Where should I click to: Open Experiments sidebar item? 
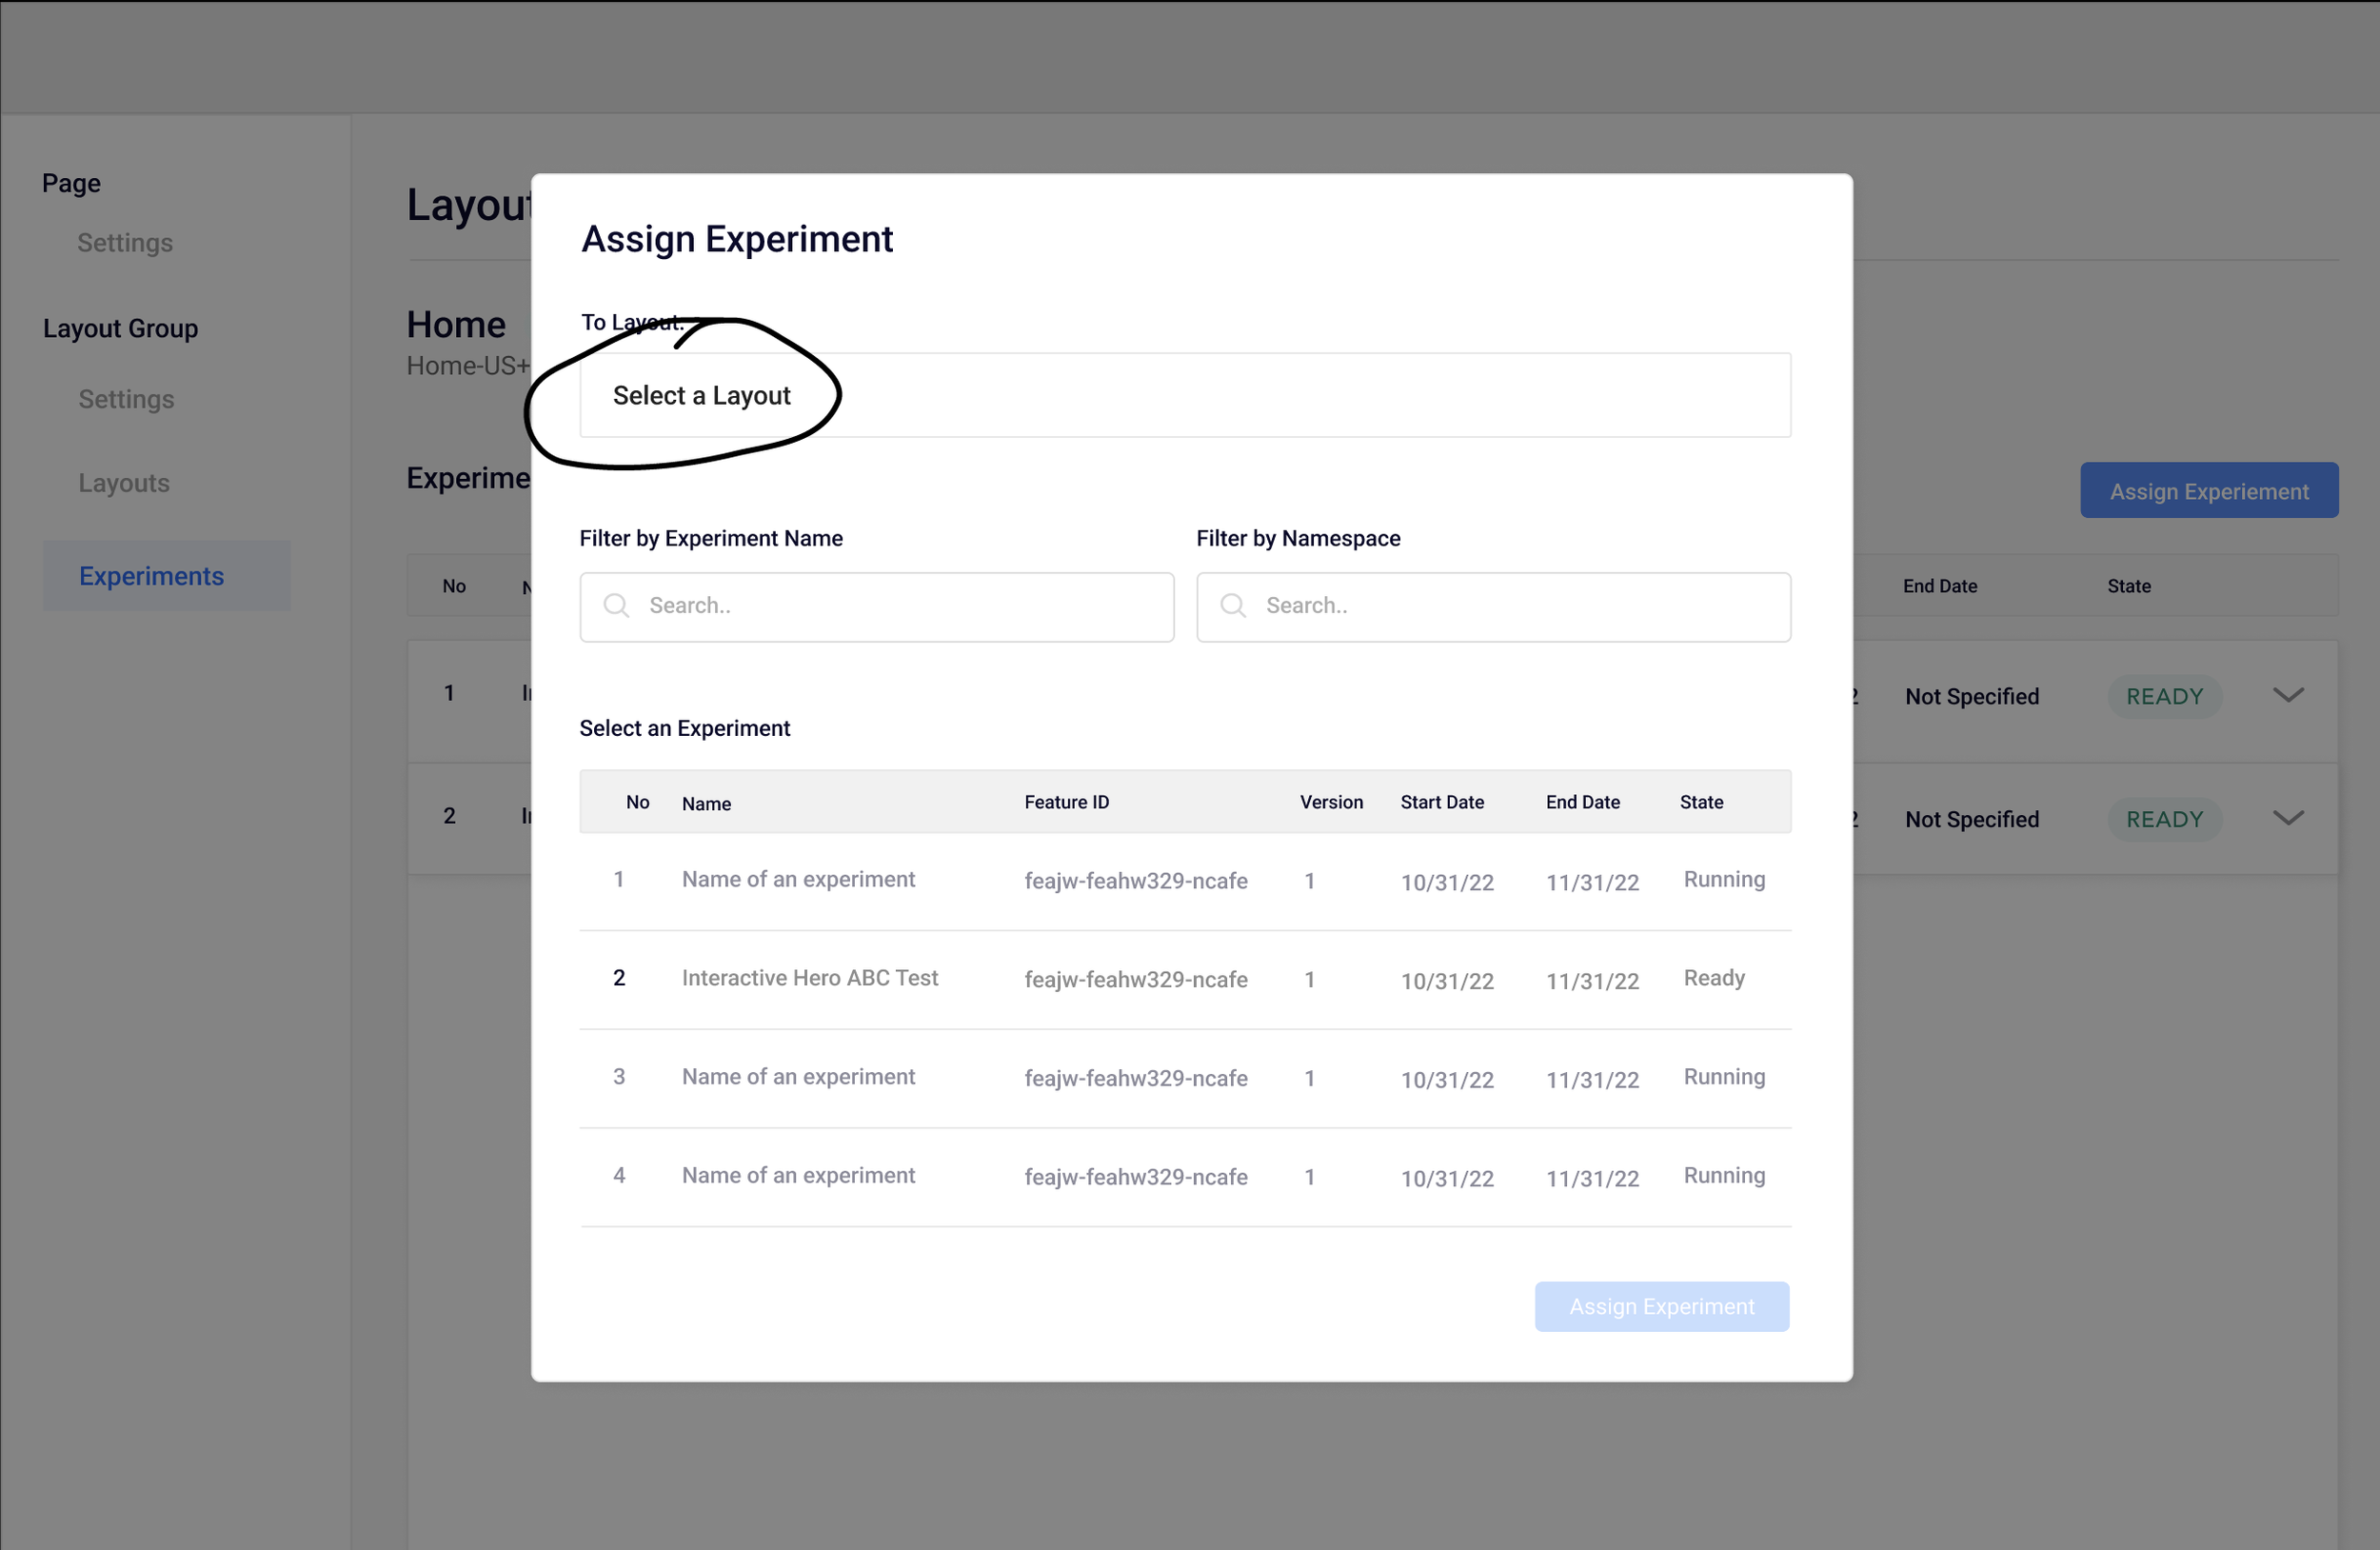pyautogui.click(x=152, y=576)
